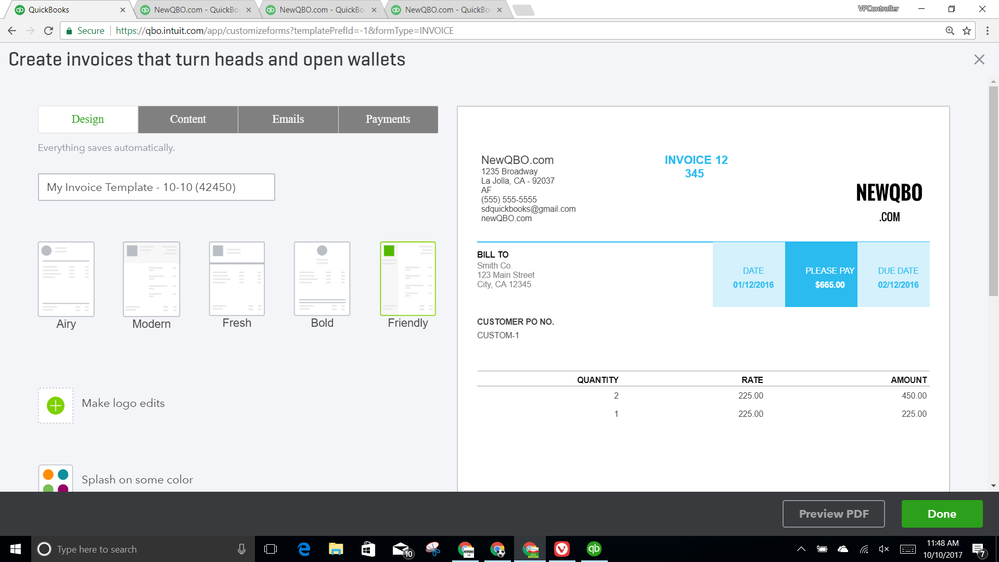Click the Splash on some color label
The image size is (999, 562).
(137, 480)
